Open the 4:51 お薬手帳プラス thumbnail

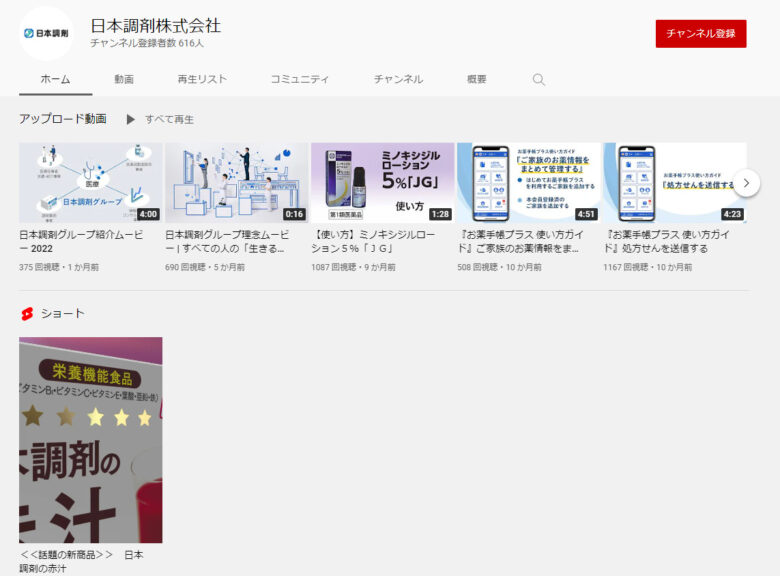529,183
